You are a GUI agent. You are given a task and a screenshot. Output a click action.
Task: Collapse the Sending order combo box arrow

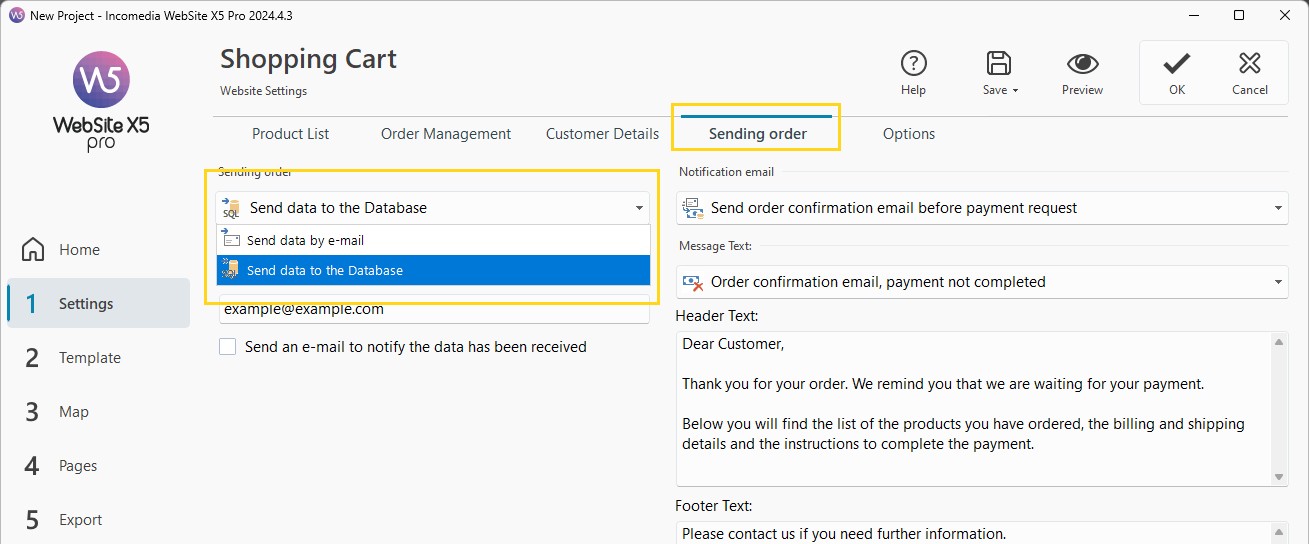638,208
